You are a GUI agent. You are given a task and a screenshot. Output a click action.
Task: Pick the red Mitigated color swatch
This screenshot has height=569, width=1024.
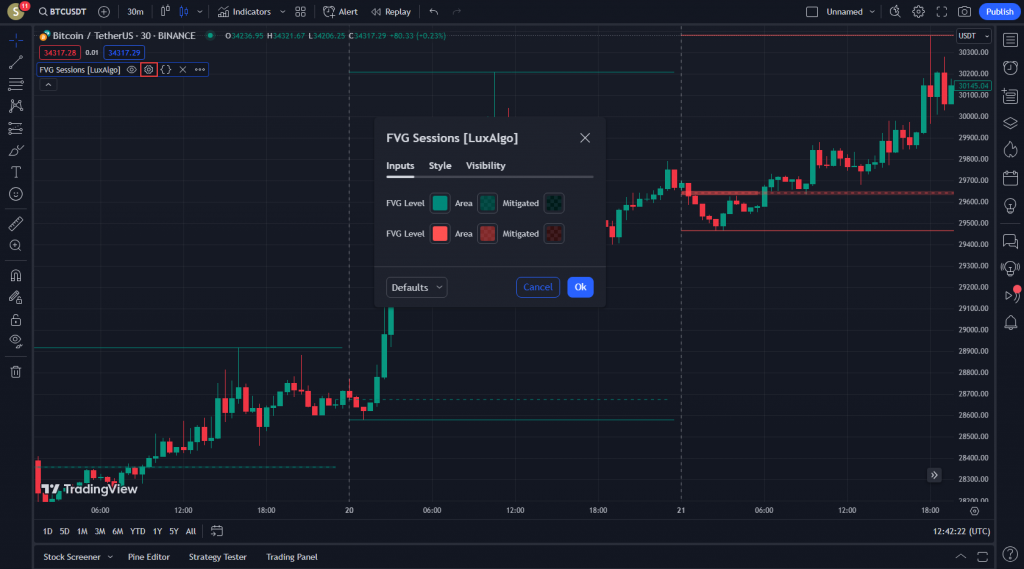click(x=554, y=234)
